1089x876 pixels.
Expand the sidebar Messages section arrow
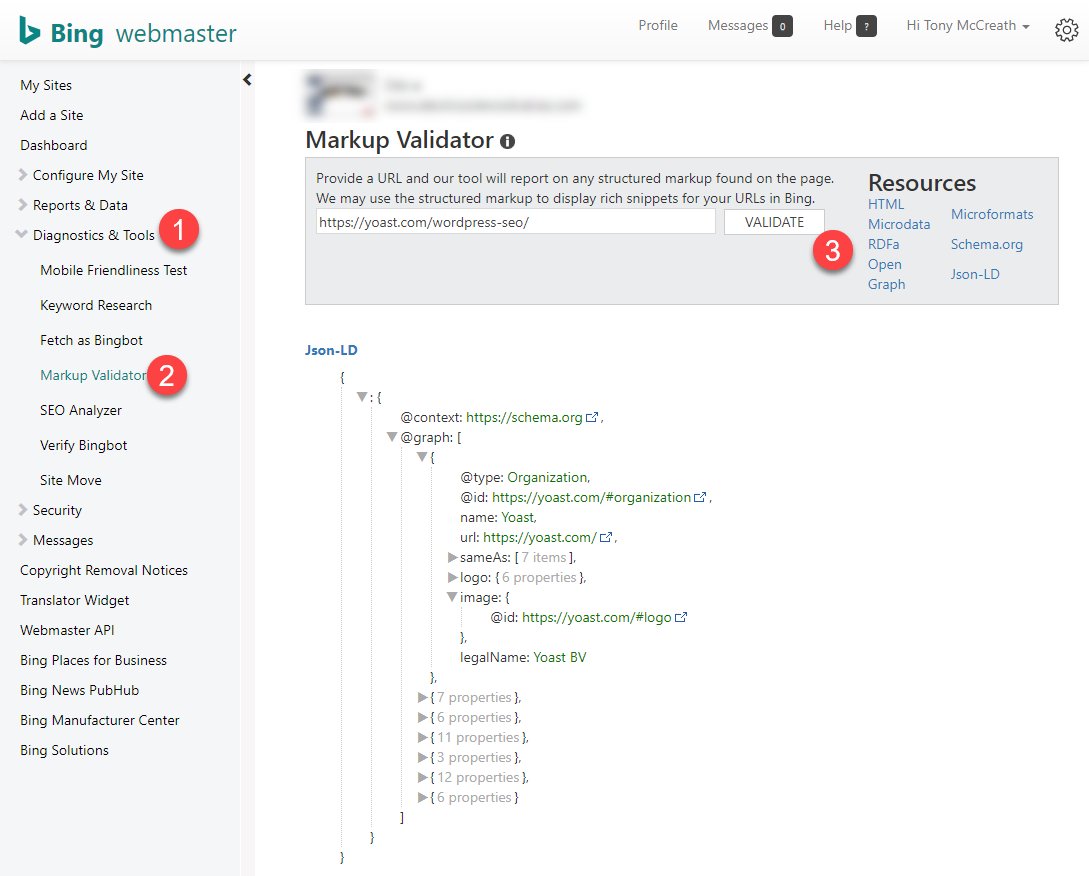[x=23, y=540]
